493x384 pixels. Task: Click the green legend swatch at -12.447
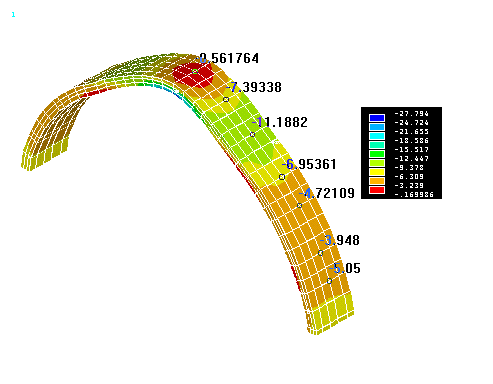point(377,154)
